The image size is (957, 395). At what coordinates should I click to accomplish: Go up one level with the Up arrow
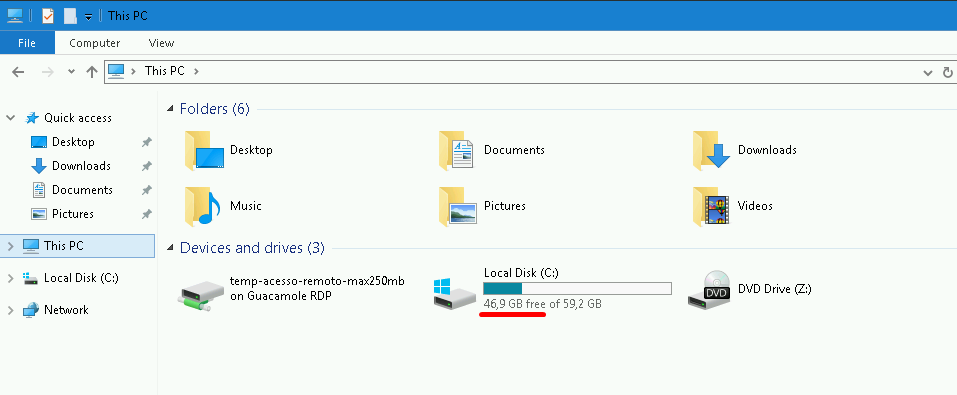point(92,71)
